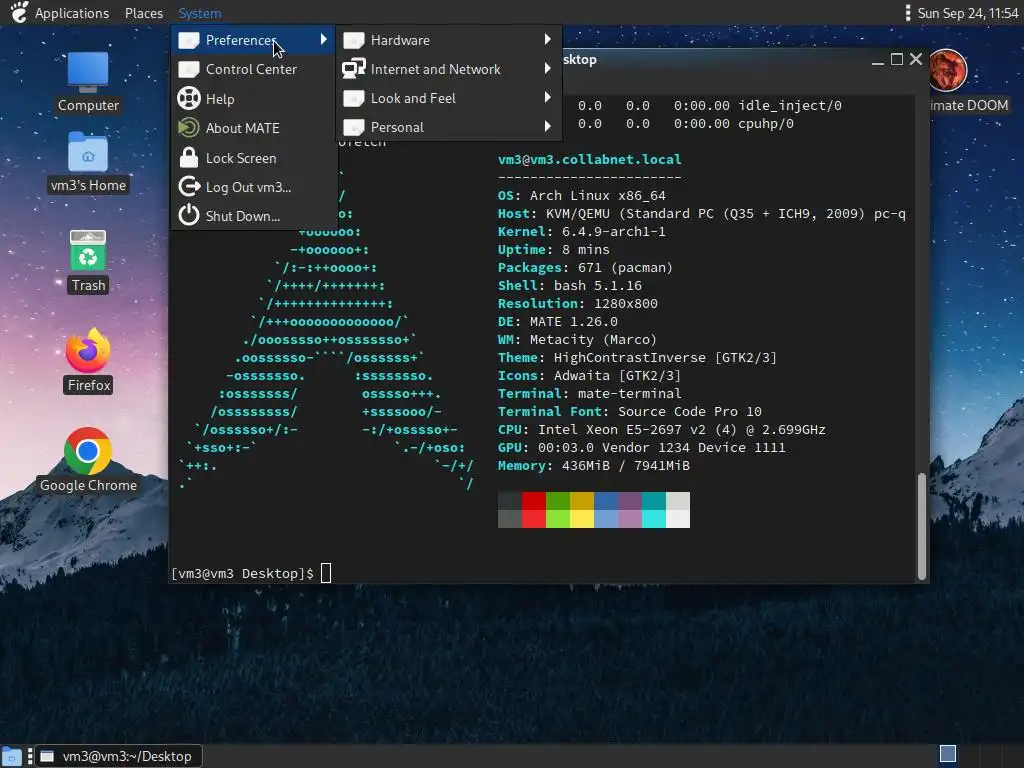Click the Theme: HighContrastInverse line
The width and height of the screenshot is (1024, 768).
(637, 357)
